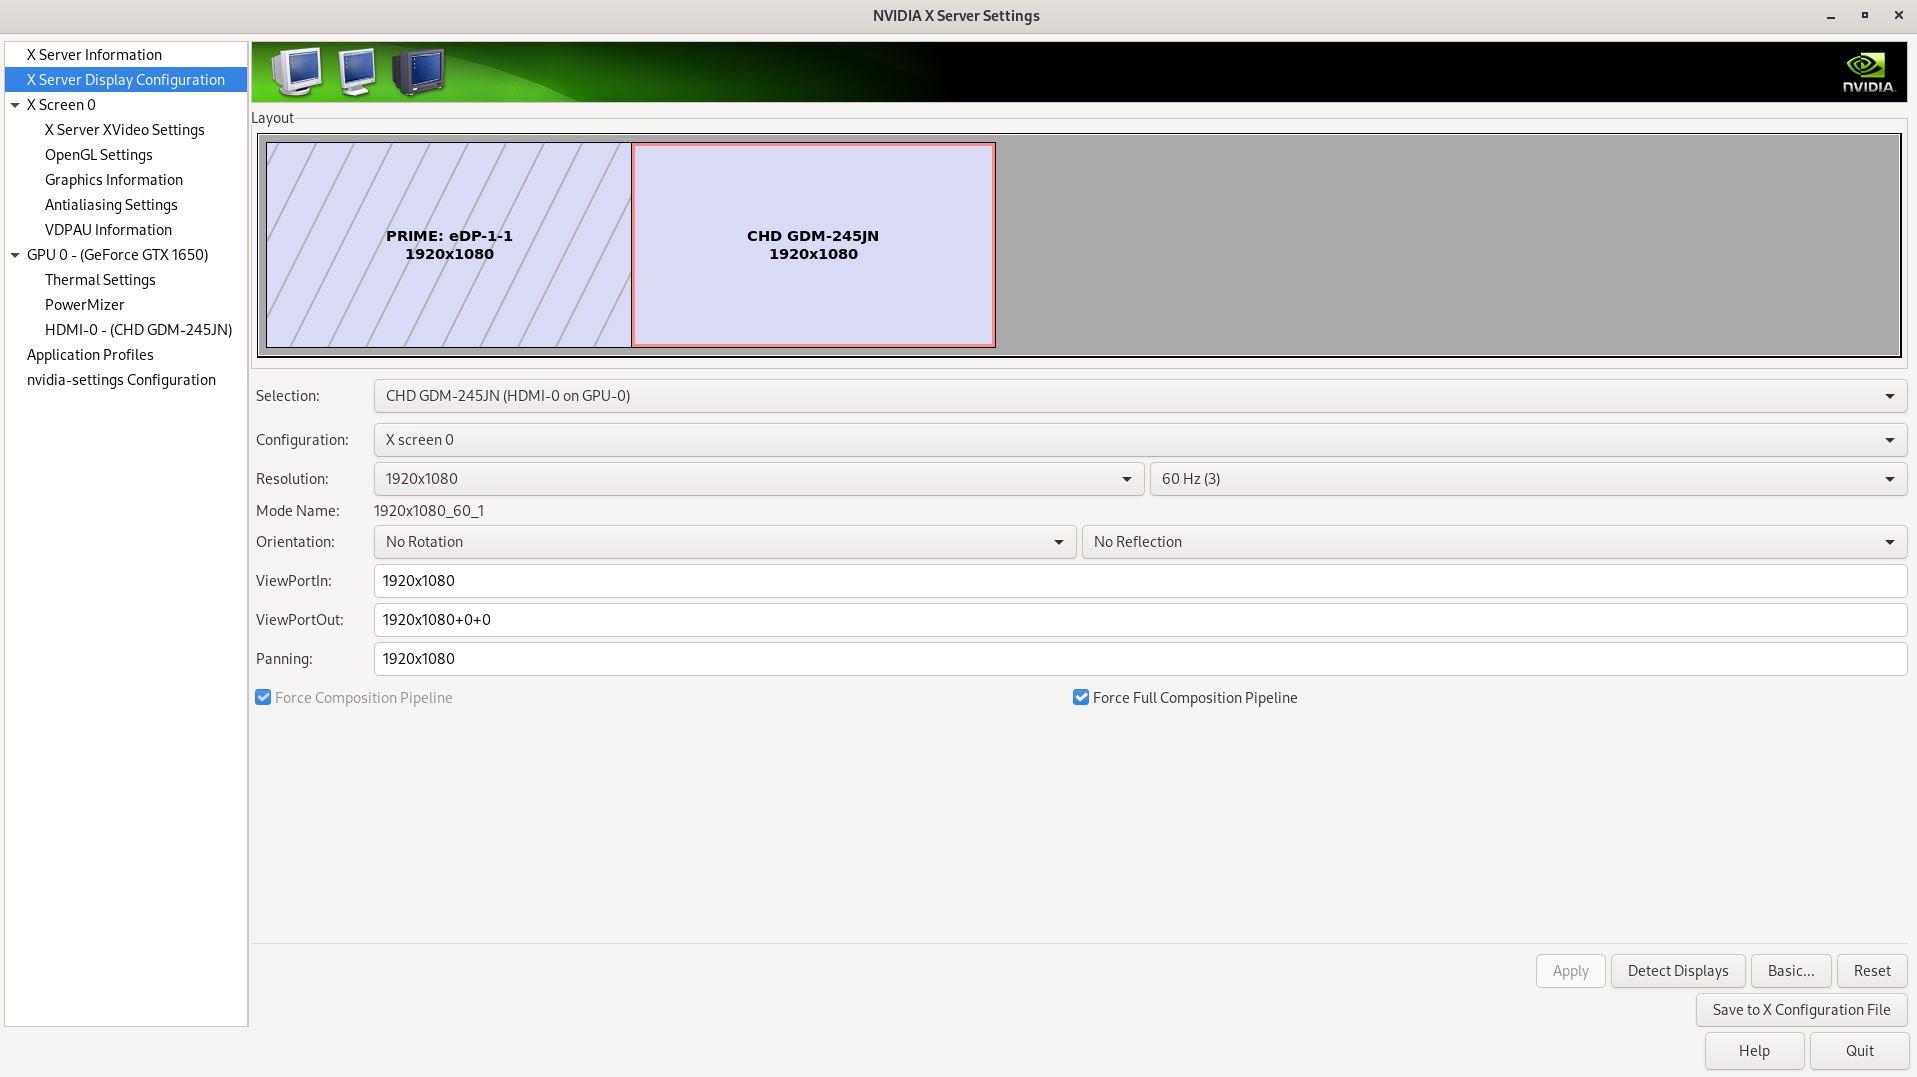
Task: Open the No Reflection dropdown
Action: point(1494,542)
